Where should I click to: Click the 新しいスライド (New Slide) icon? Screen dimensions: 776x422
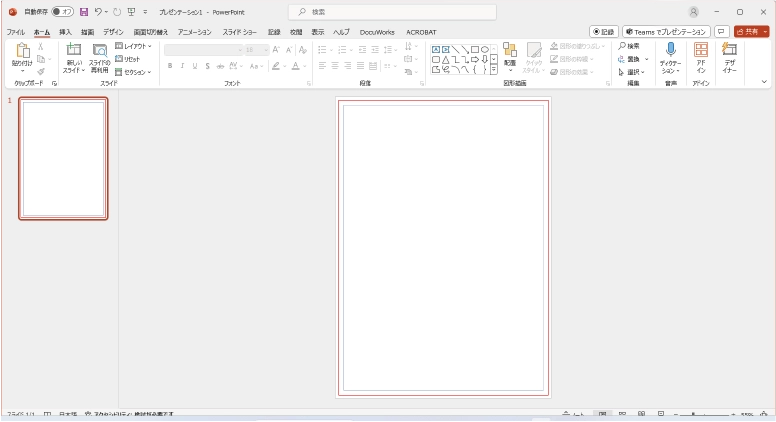[x=74, y=49]
